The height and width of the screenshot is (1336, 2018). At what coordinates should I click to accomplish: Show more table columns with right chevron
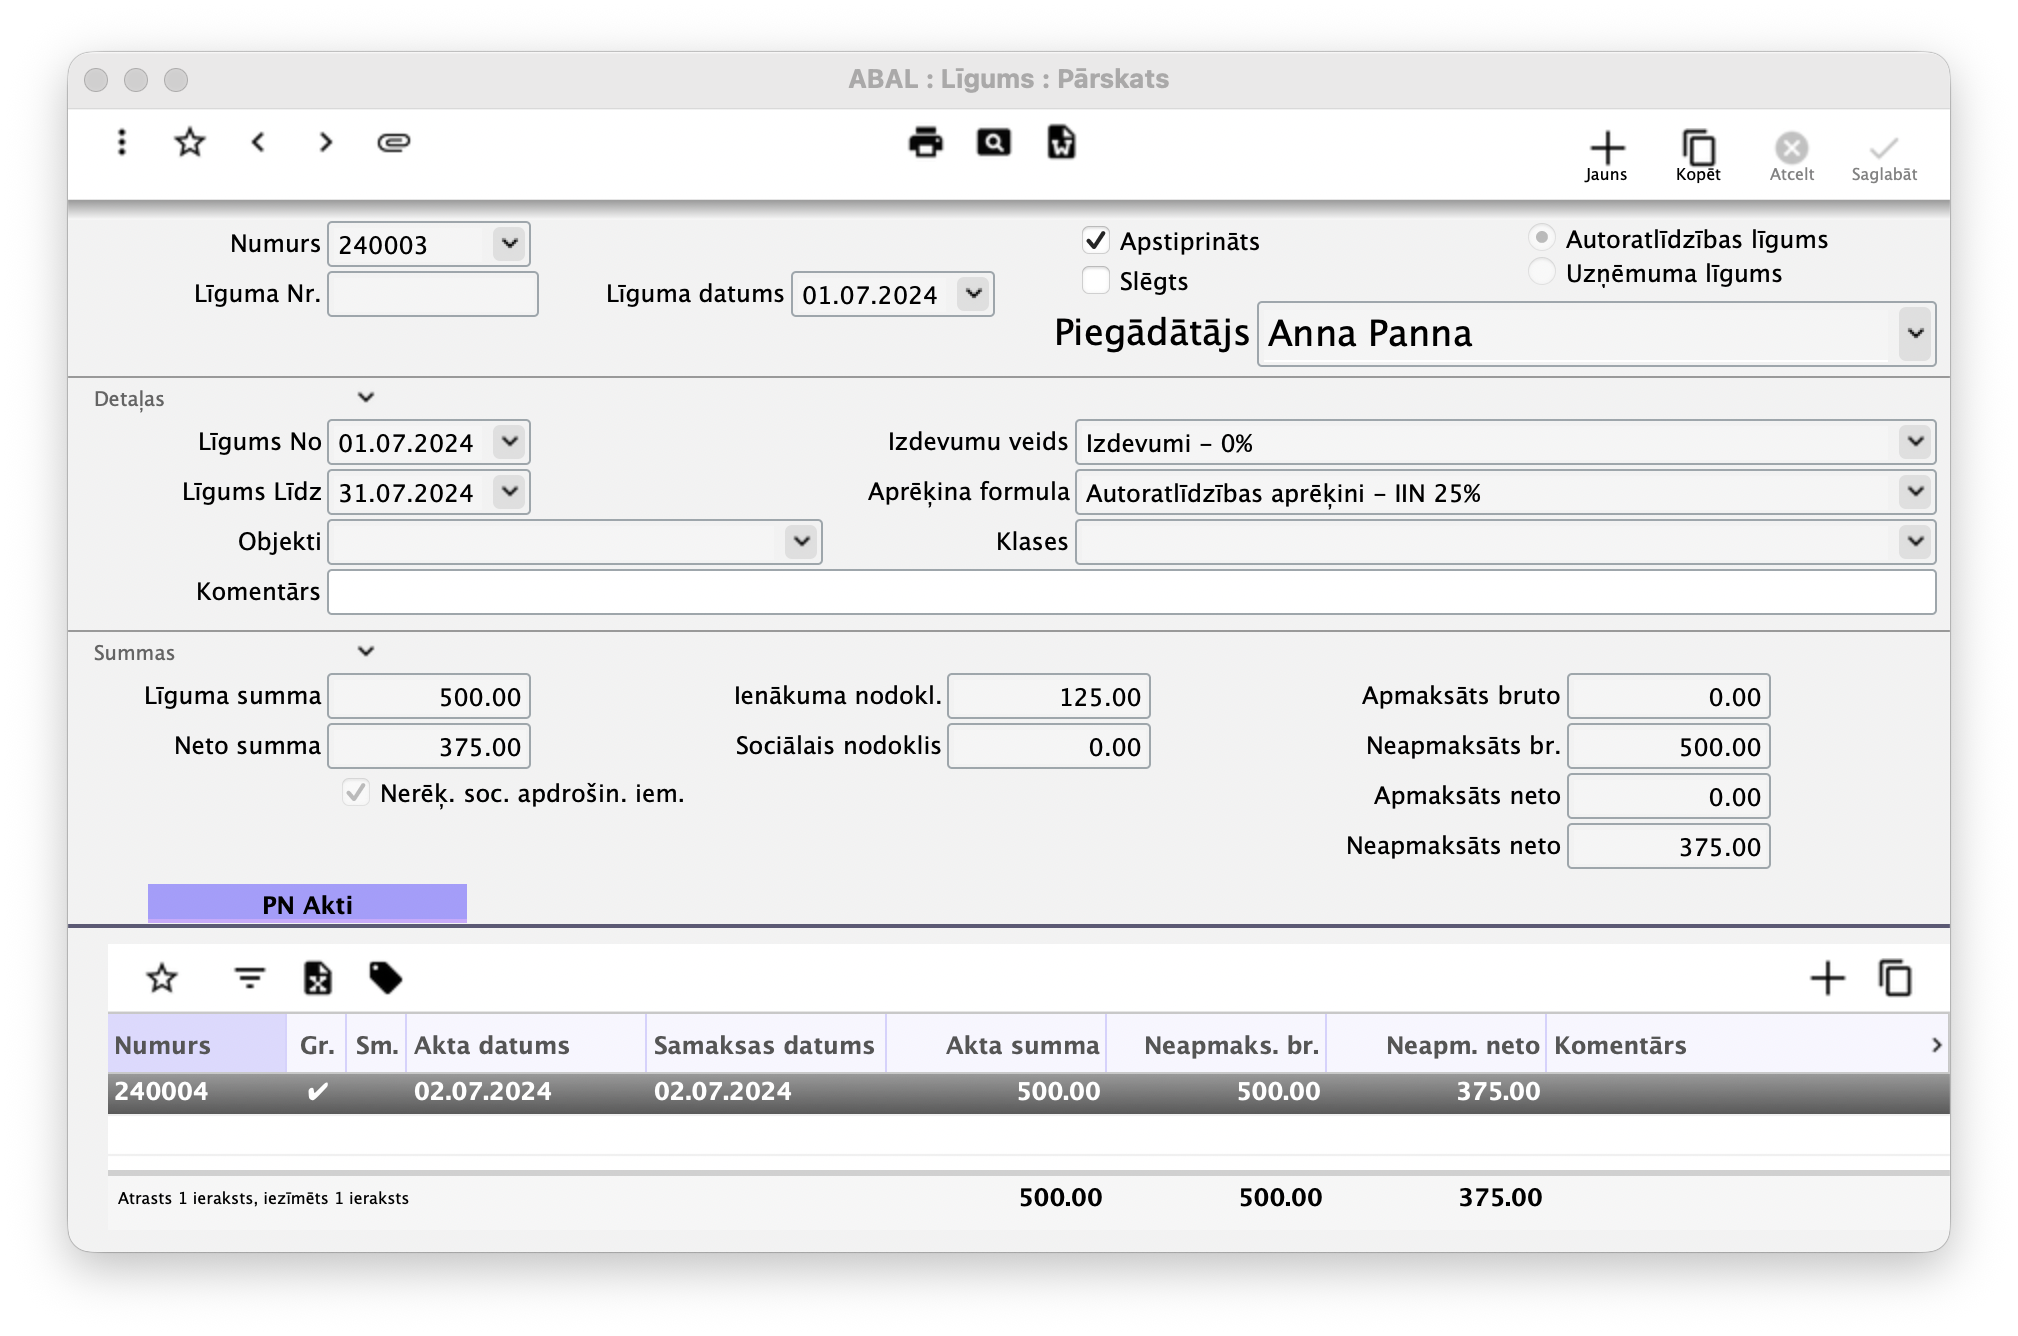(x=1937, y=1045)
